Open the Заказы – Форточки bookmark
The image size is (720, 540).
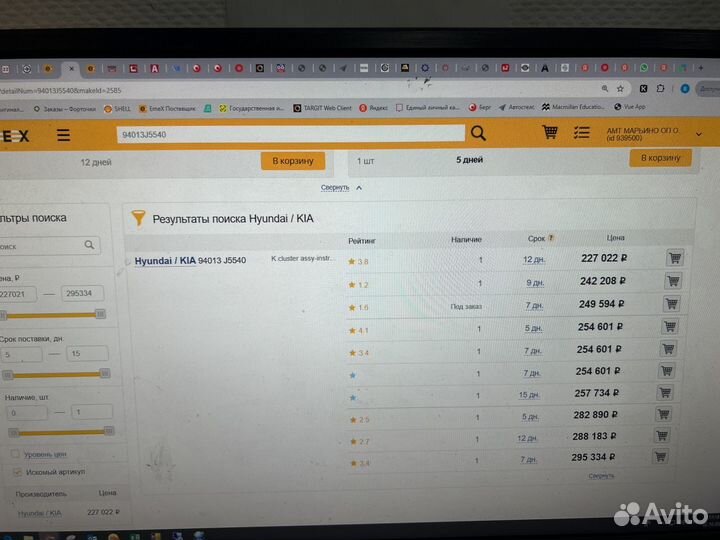pos(65,109)
